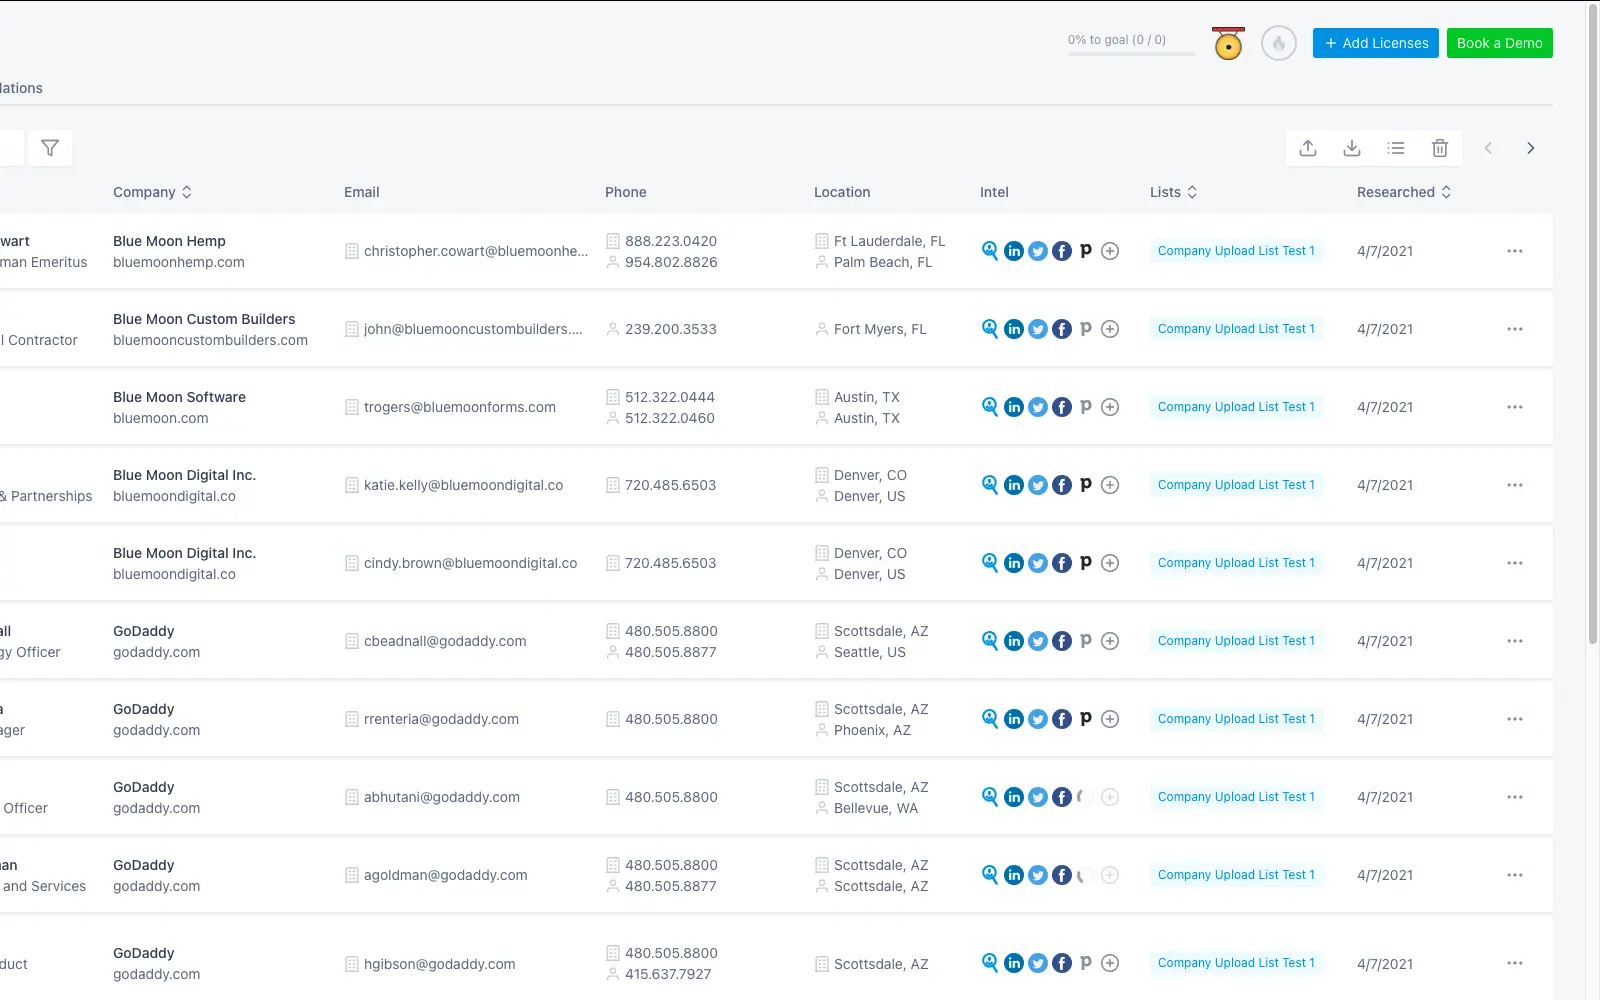Click the P icon for trogers@bluemoonforms.com row
The width and height of the screenshot is (1600, 1000).
click(x=1086, y=406)
